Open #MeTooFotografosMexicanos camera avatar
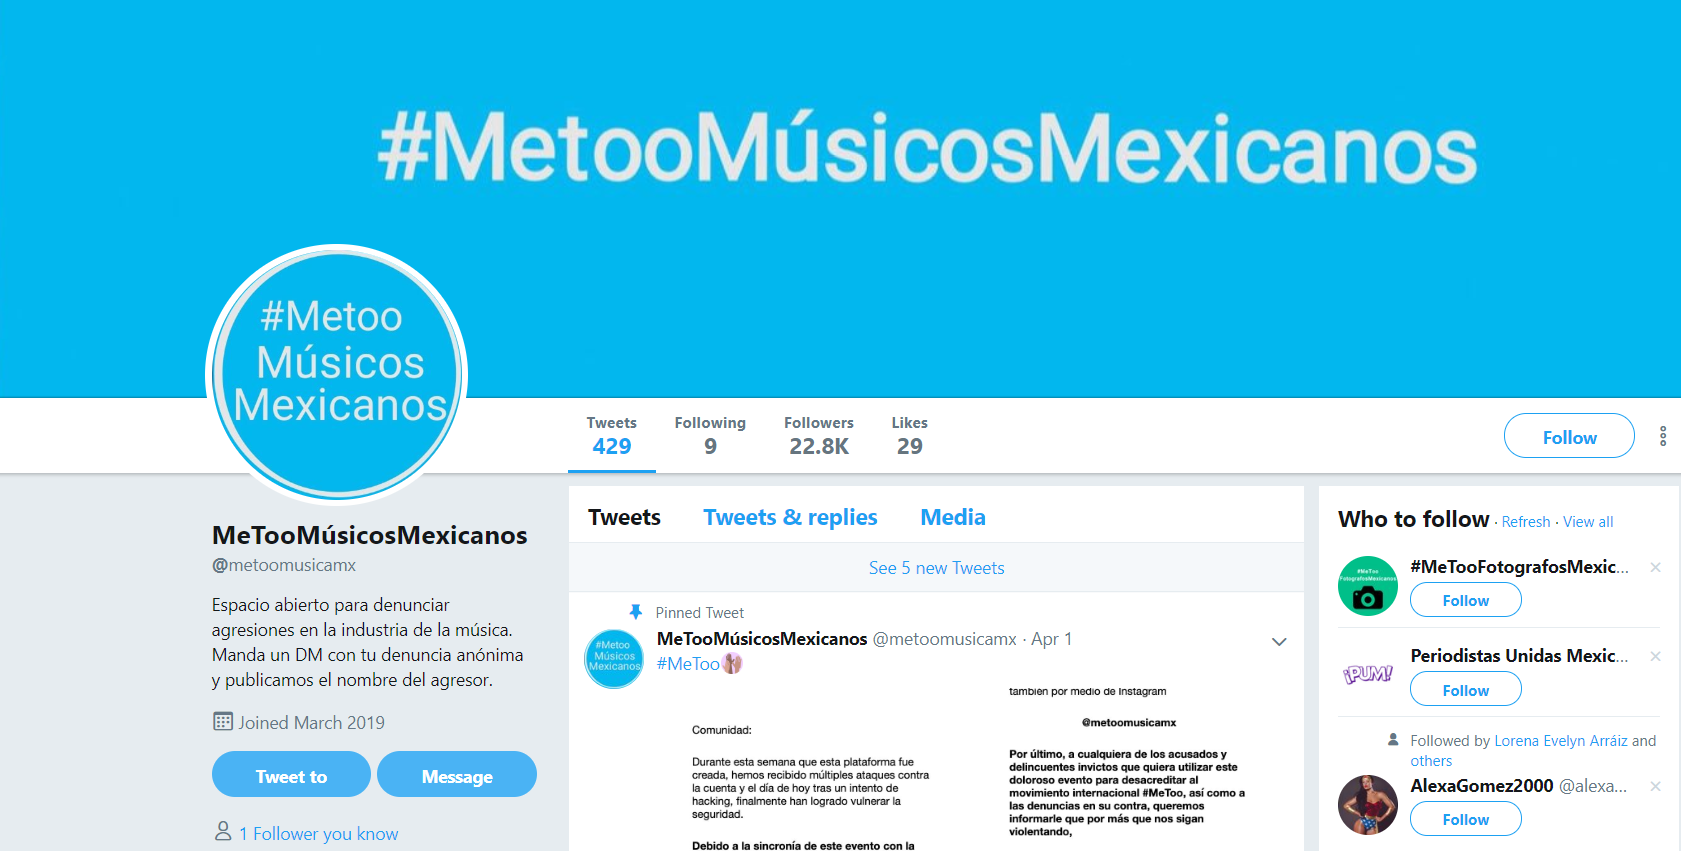Viewport: 1681px width, 851px height. 1368,586
